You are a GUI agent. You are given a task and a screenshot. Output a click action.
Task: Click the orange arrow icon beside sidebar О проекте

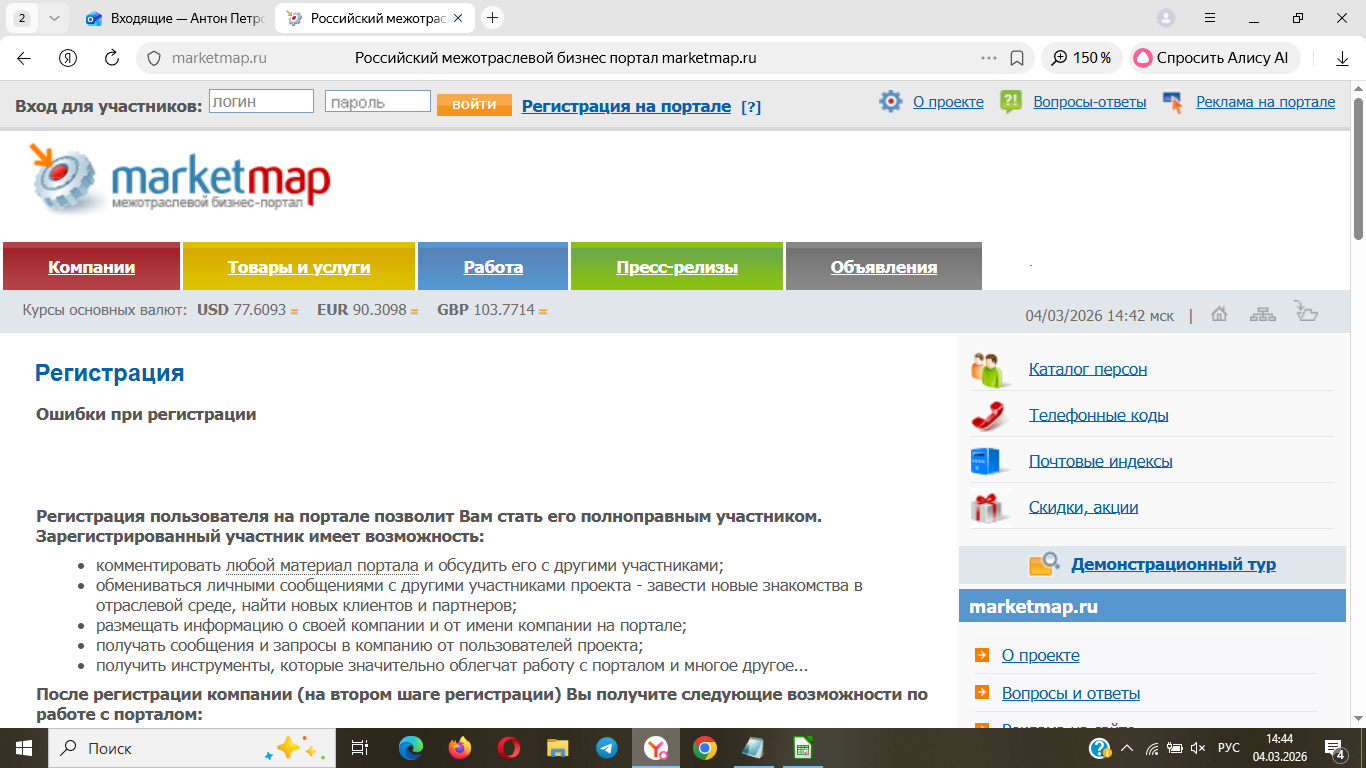click(981, 656)
